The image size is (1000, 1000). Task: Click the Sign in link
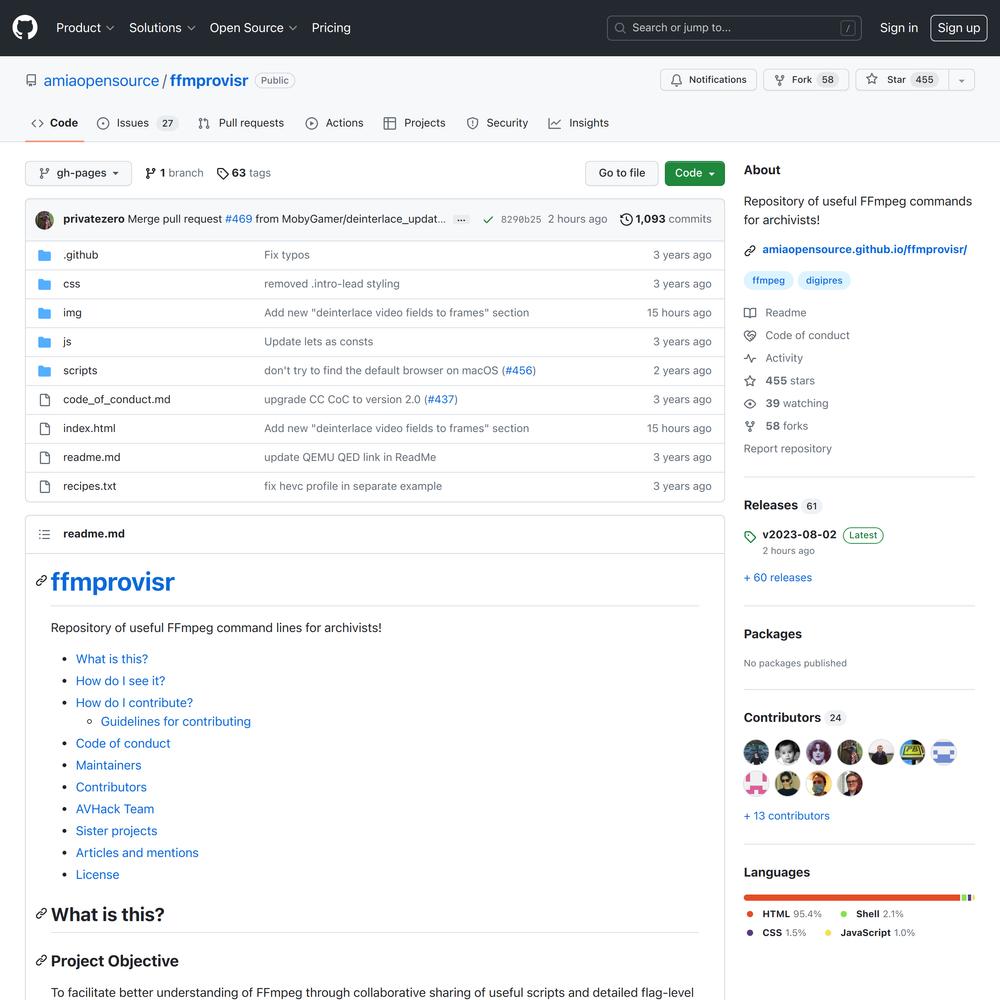899,28
